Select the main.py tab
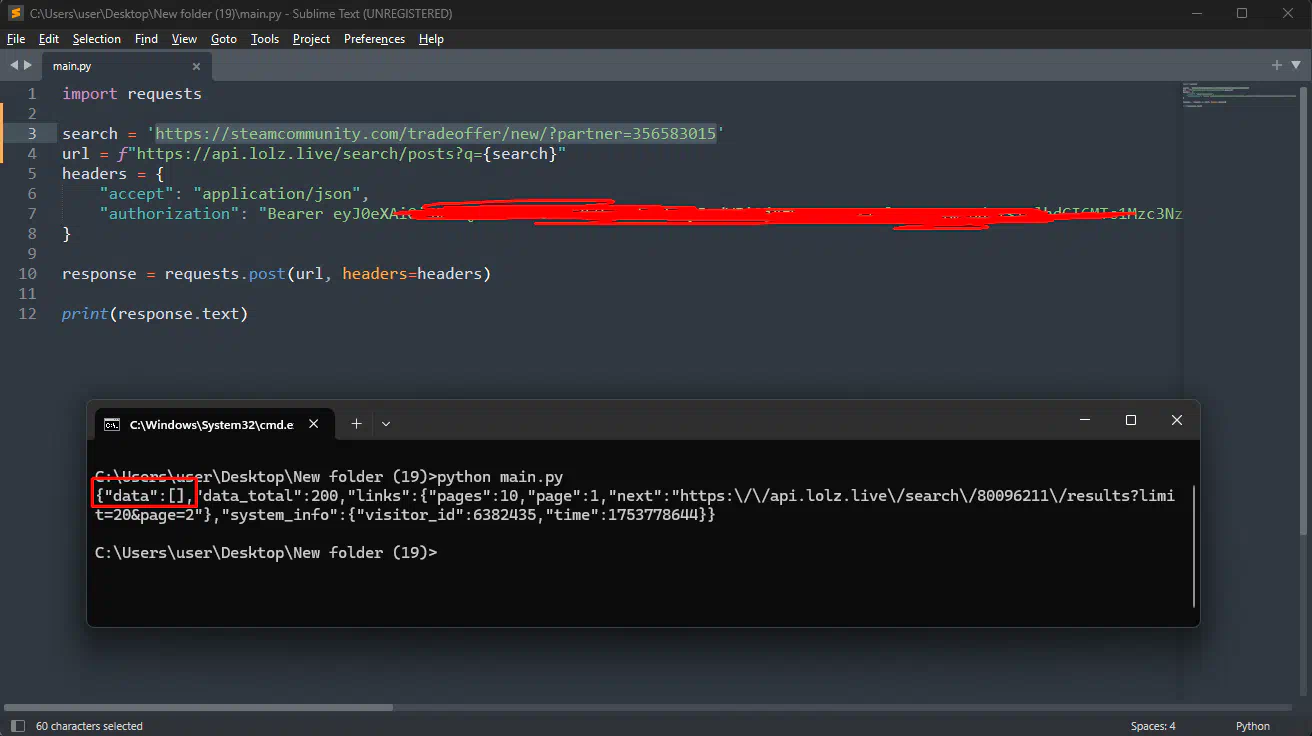Screen dimensions: 1312x736 tap(125, 66)
